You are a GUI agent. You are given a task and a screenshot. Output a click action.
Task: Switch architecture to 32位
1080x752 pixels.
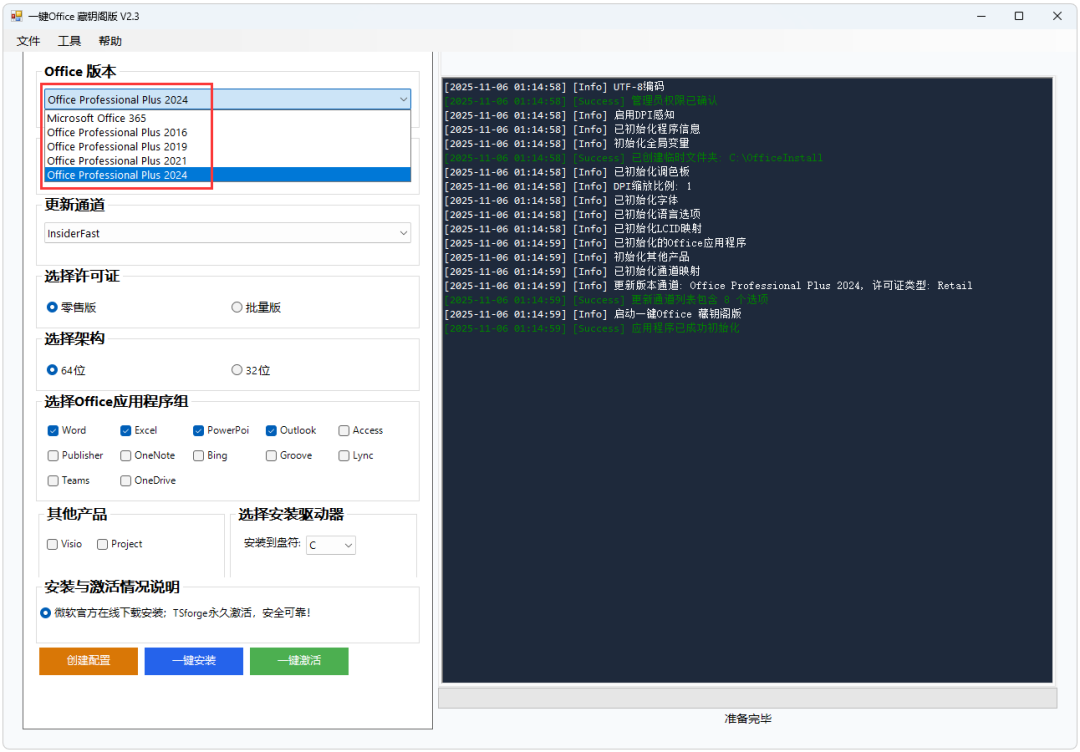[x=237, y=369]
